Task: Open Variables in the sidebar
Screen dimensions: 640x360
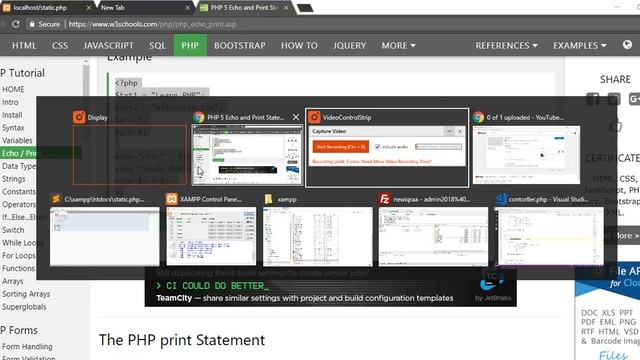Action: click(17, 140)
